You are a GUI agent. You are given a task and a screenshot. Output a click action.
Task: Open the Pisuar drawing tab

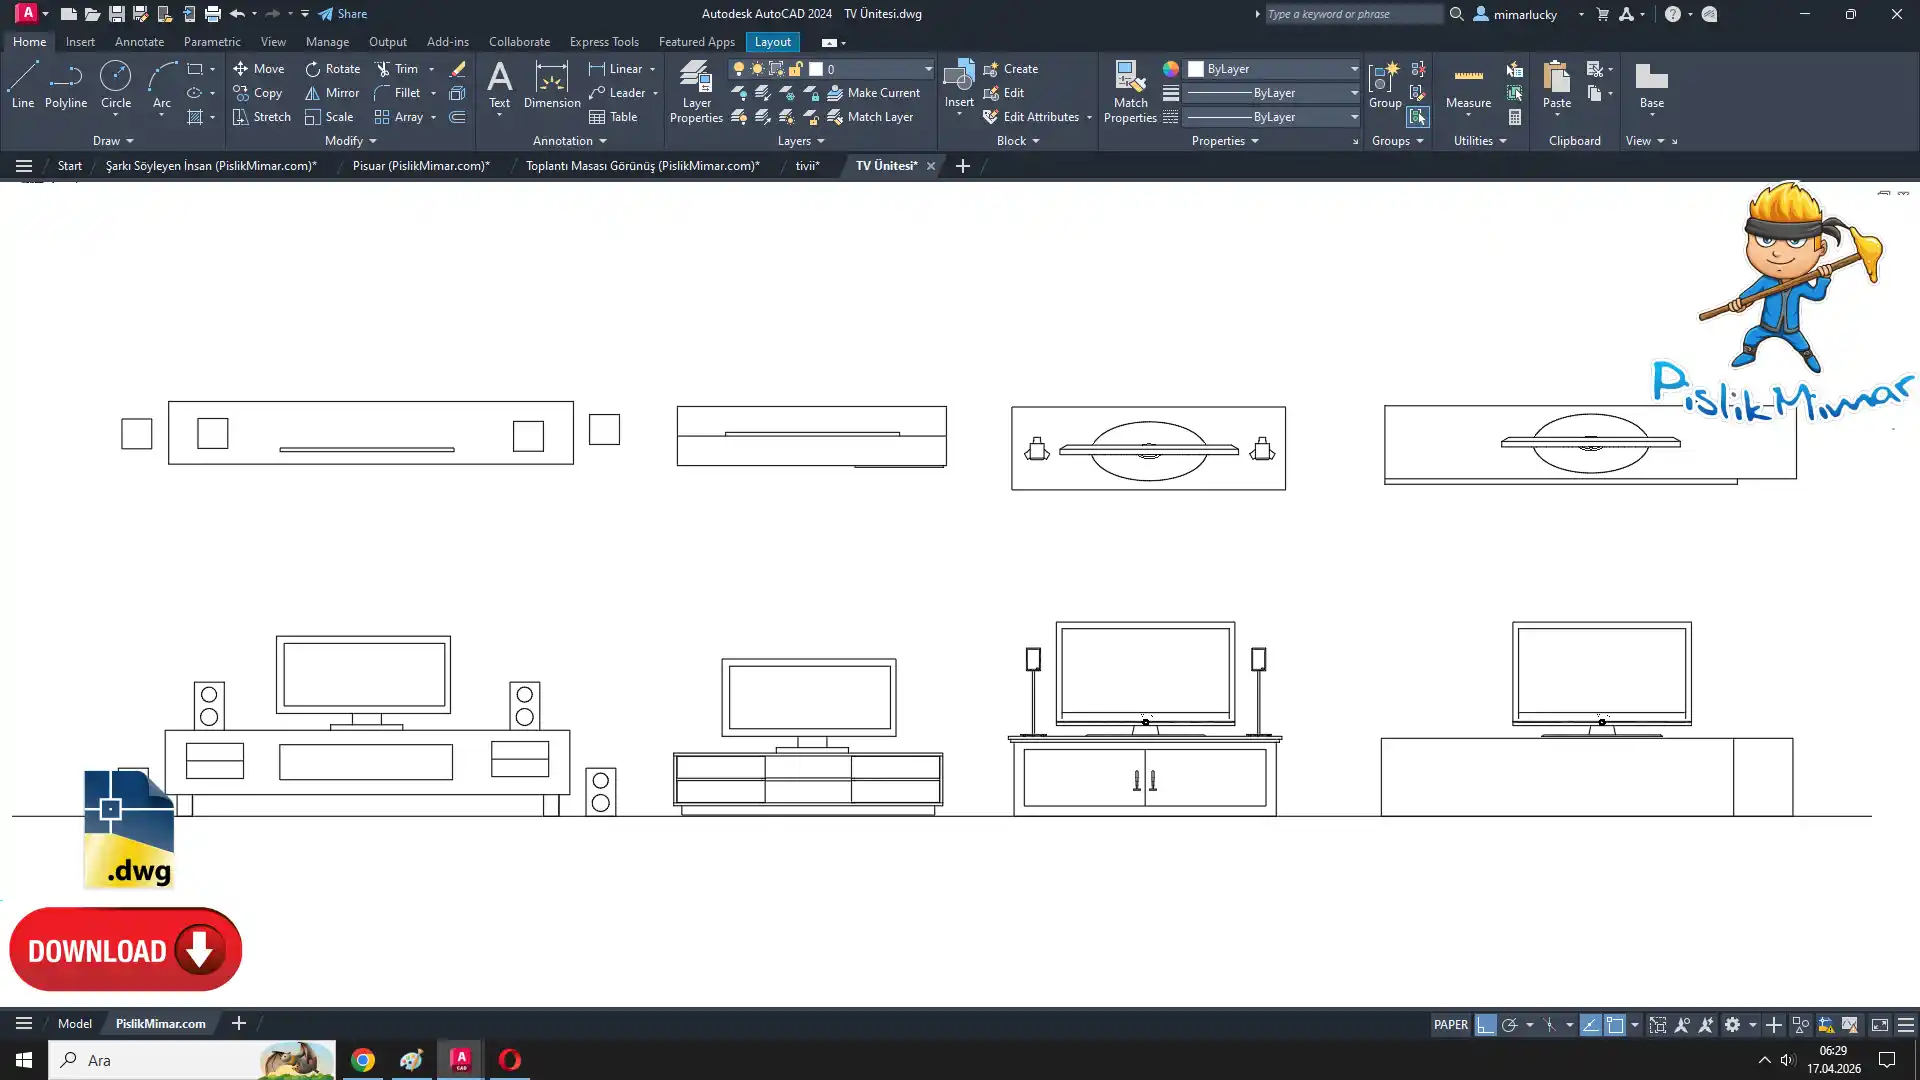pos(421,166)
